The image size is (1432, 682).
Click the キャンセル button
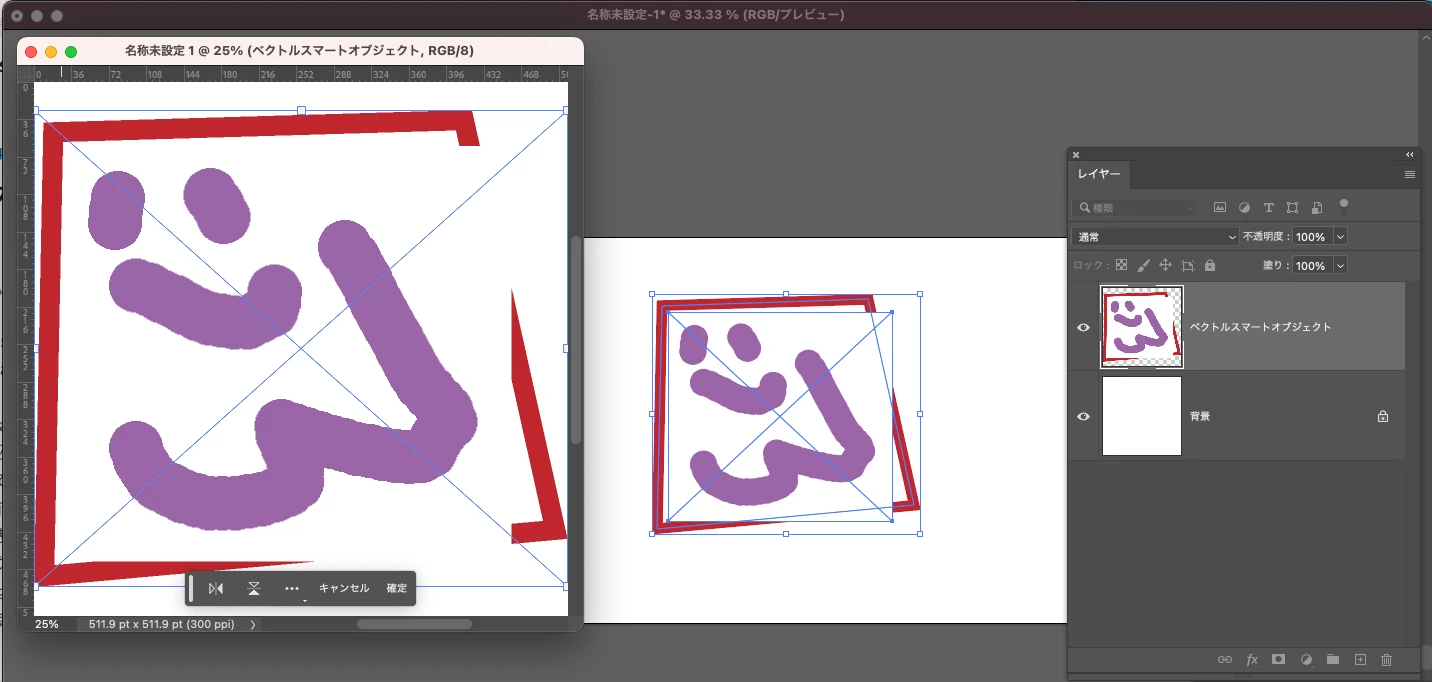[x=344, y=588]
